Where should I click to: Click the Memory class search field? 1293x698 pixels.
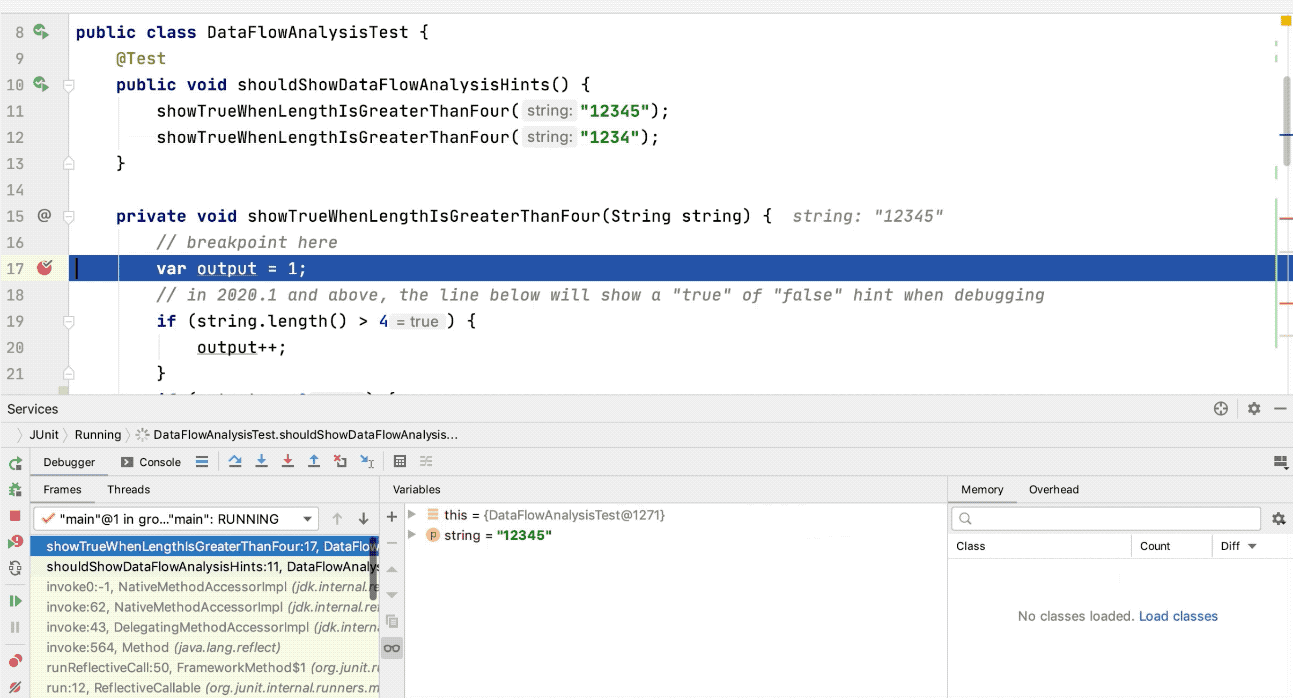pos(1106,518)
